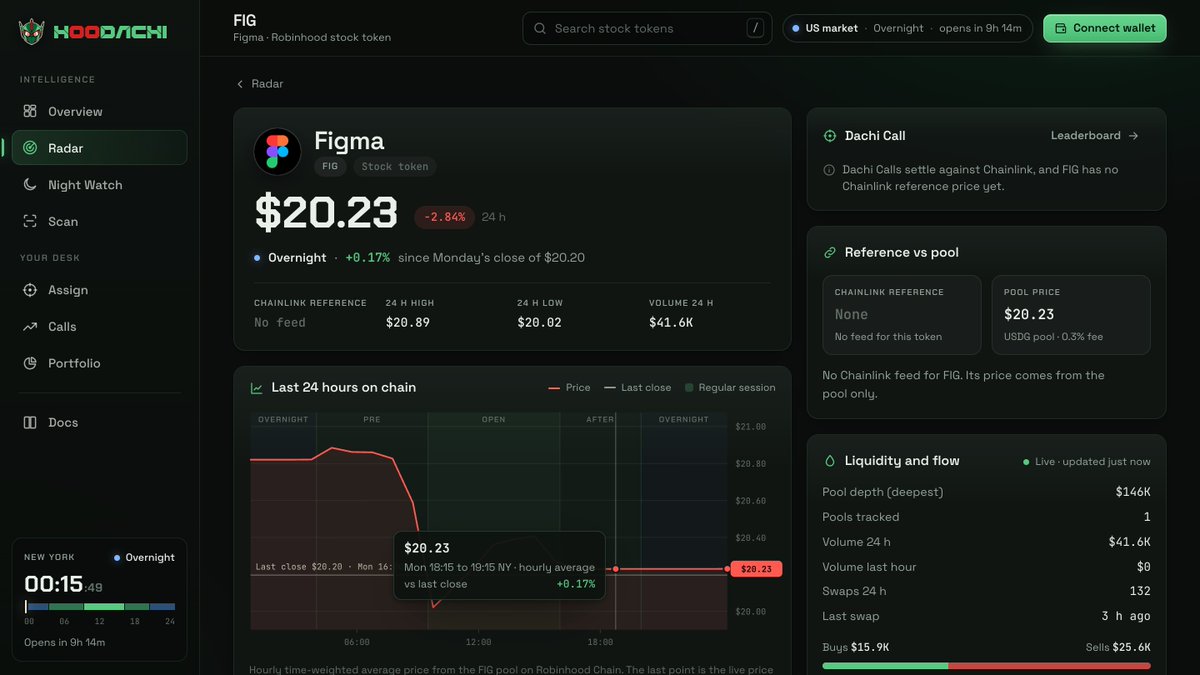Click the Pool depth value $146K
The image size is (1200, 675).
coord(1133,492)
